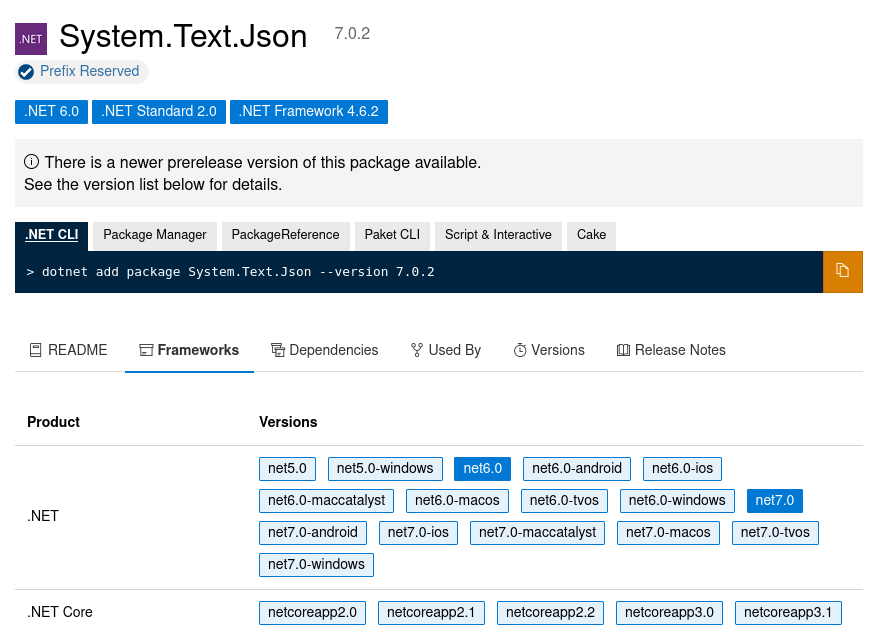Viewport: 877px width, 636px height.
Task: Click the net6.0-macos badge
Action: (458, 501)
